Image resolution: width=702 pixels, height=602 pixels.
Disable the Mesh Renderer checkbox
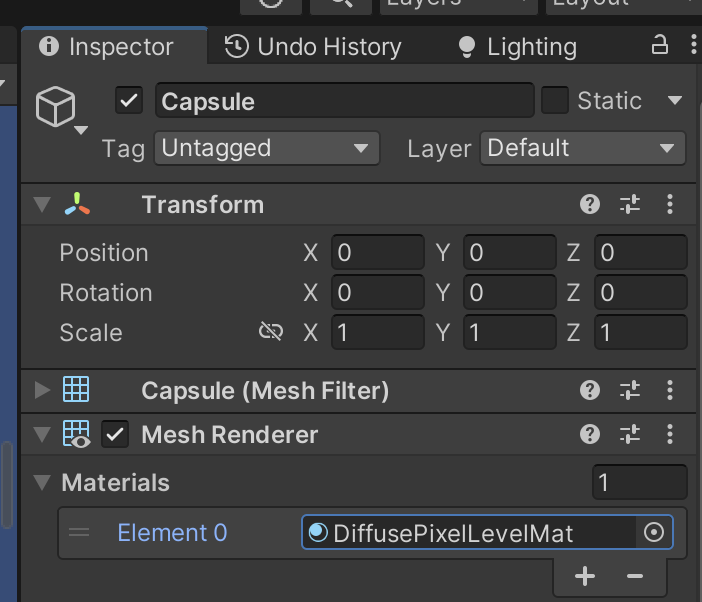pos(115,434)
